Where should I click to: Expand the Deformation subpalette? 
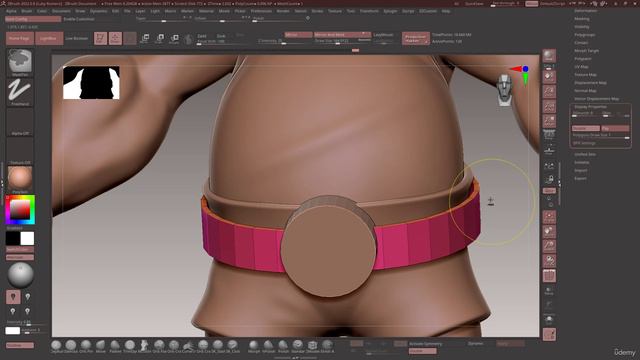point(585,11)
